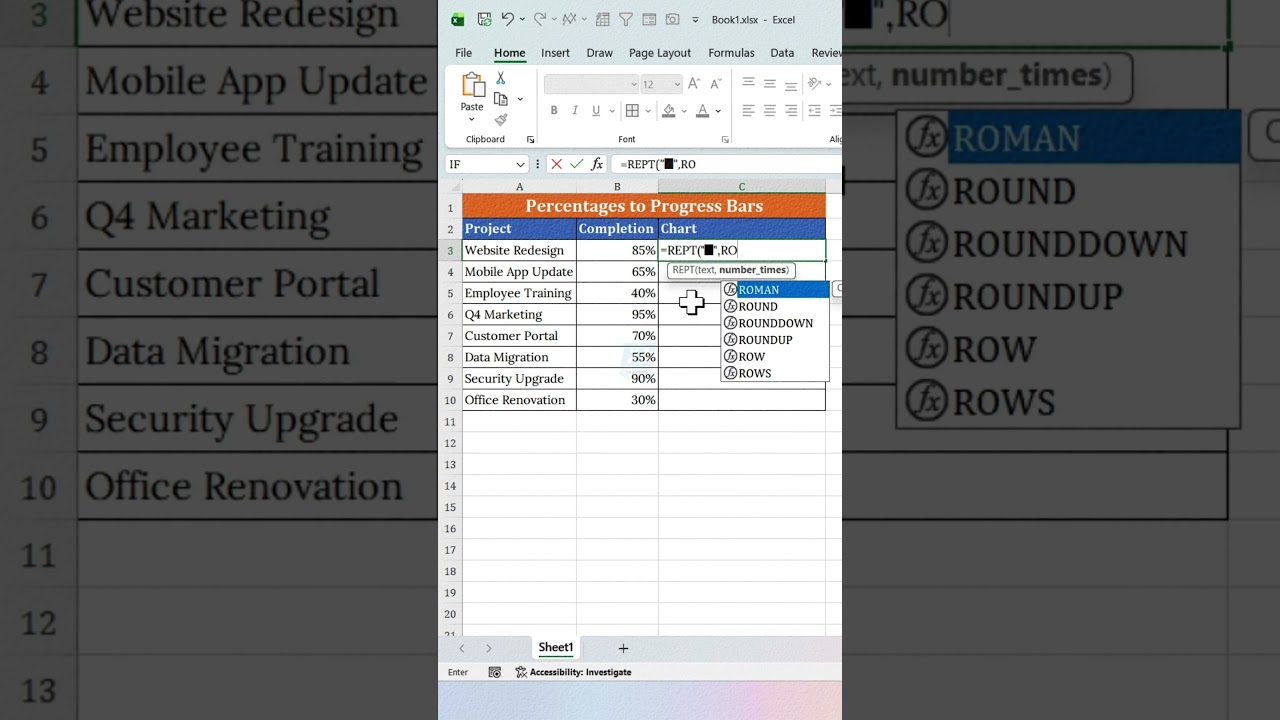Toggle Underline formatting

click(596, 111)
